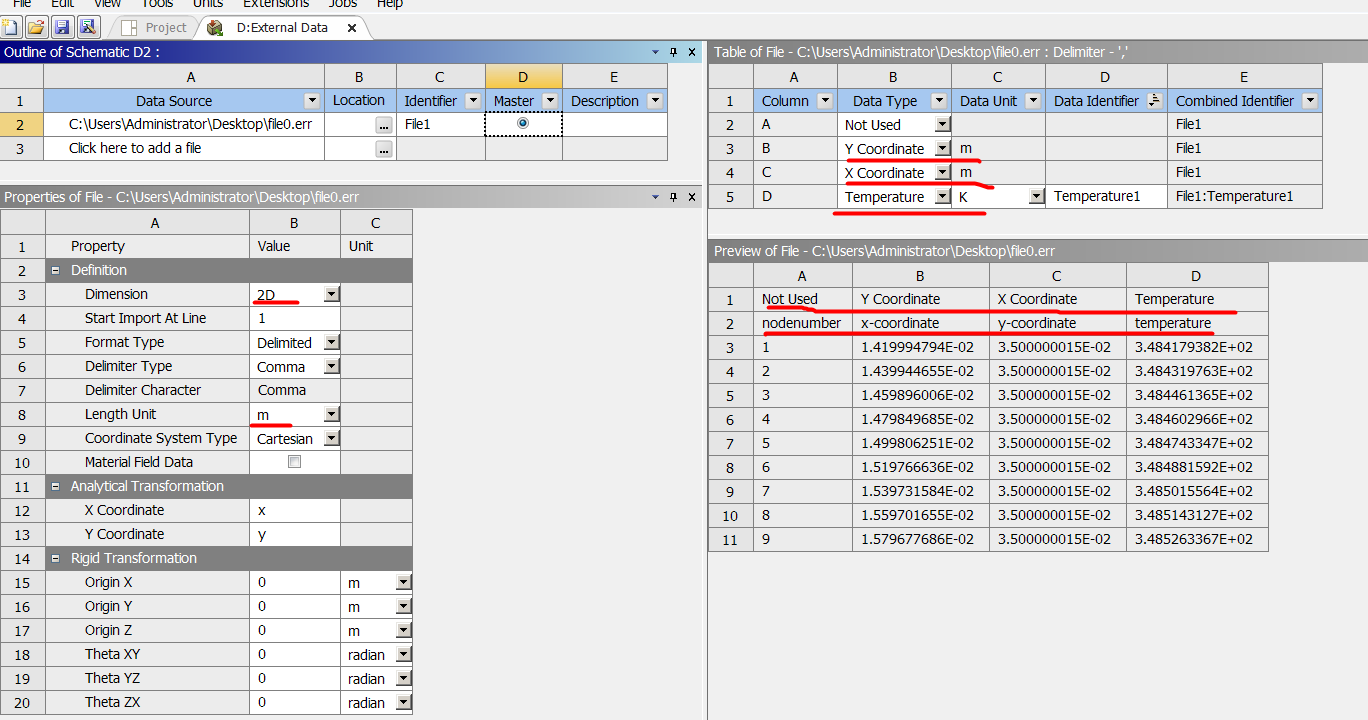
Task: Open the Dimension dropdown showing 2D
Action: click(x=332, y=294)
